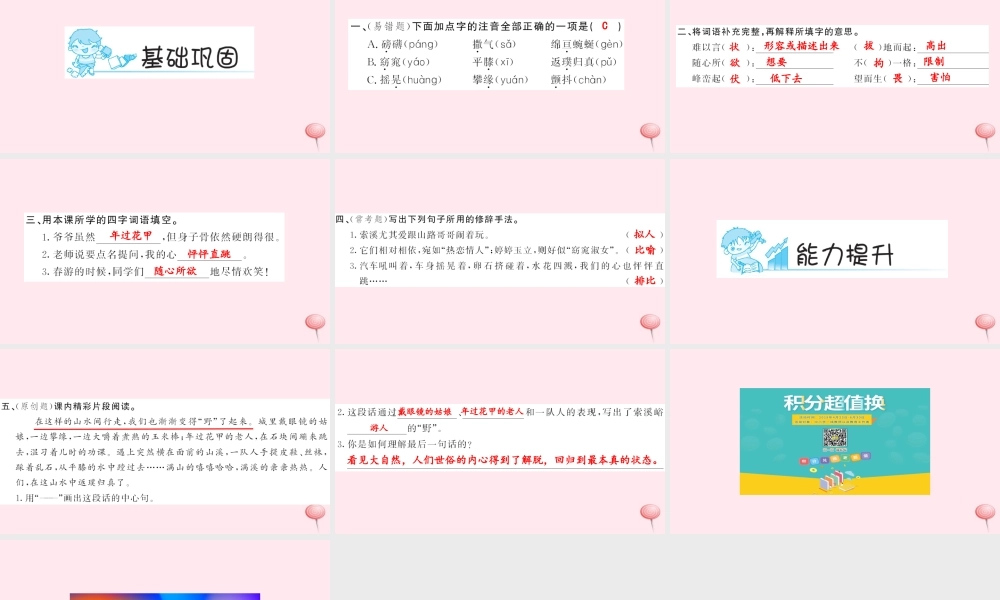
Task: Click the lollipop icon on the 基础巩固 slide
Action: coord(315,135)
